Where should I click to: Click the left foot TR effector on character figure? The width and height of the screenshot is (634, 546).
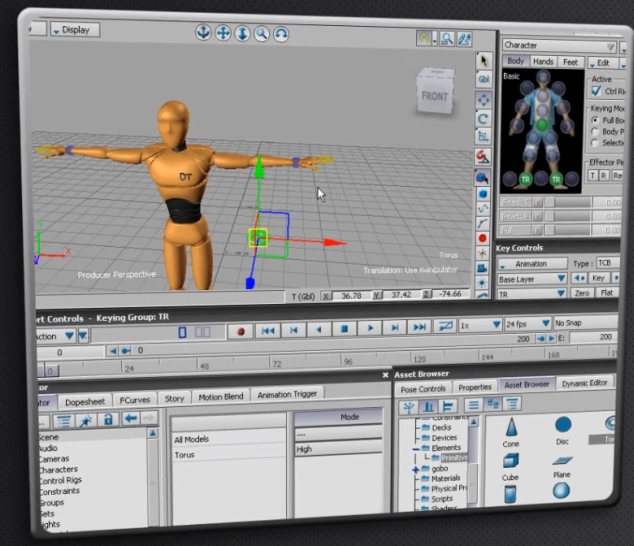525,179
